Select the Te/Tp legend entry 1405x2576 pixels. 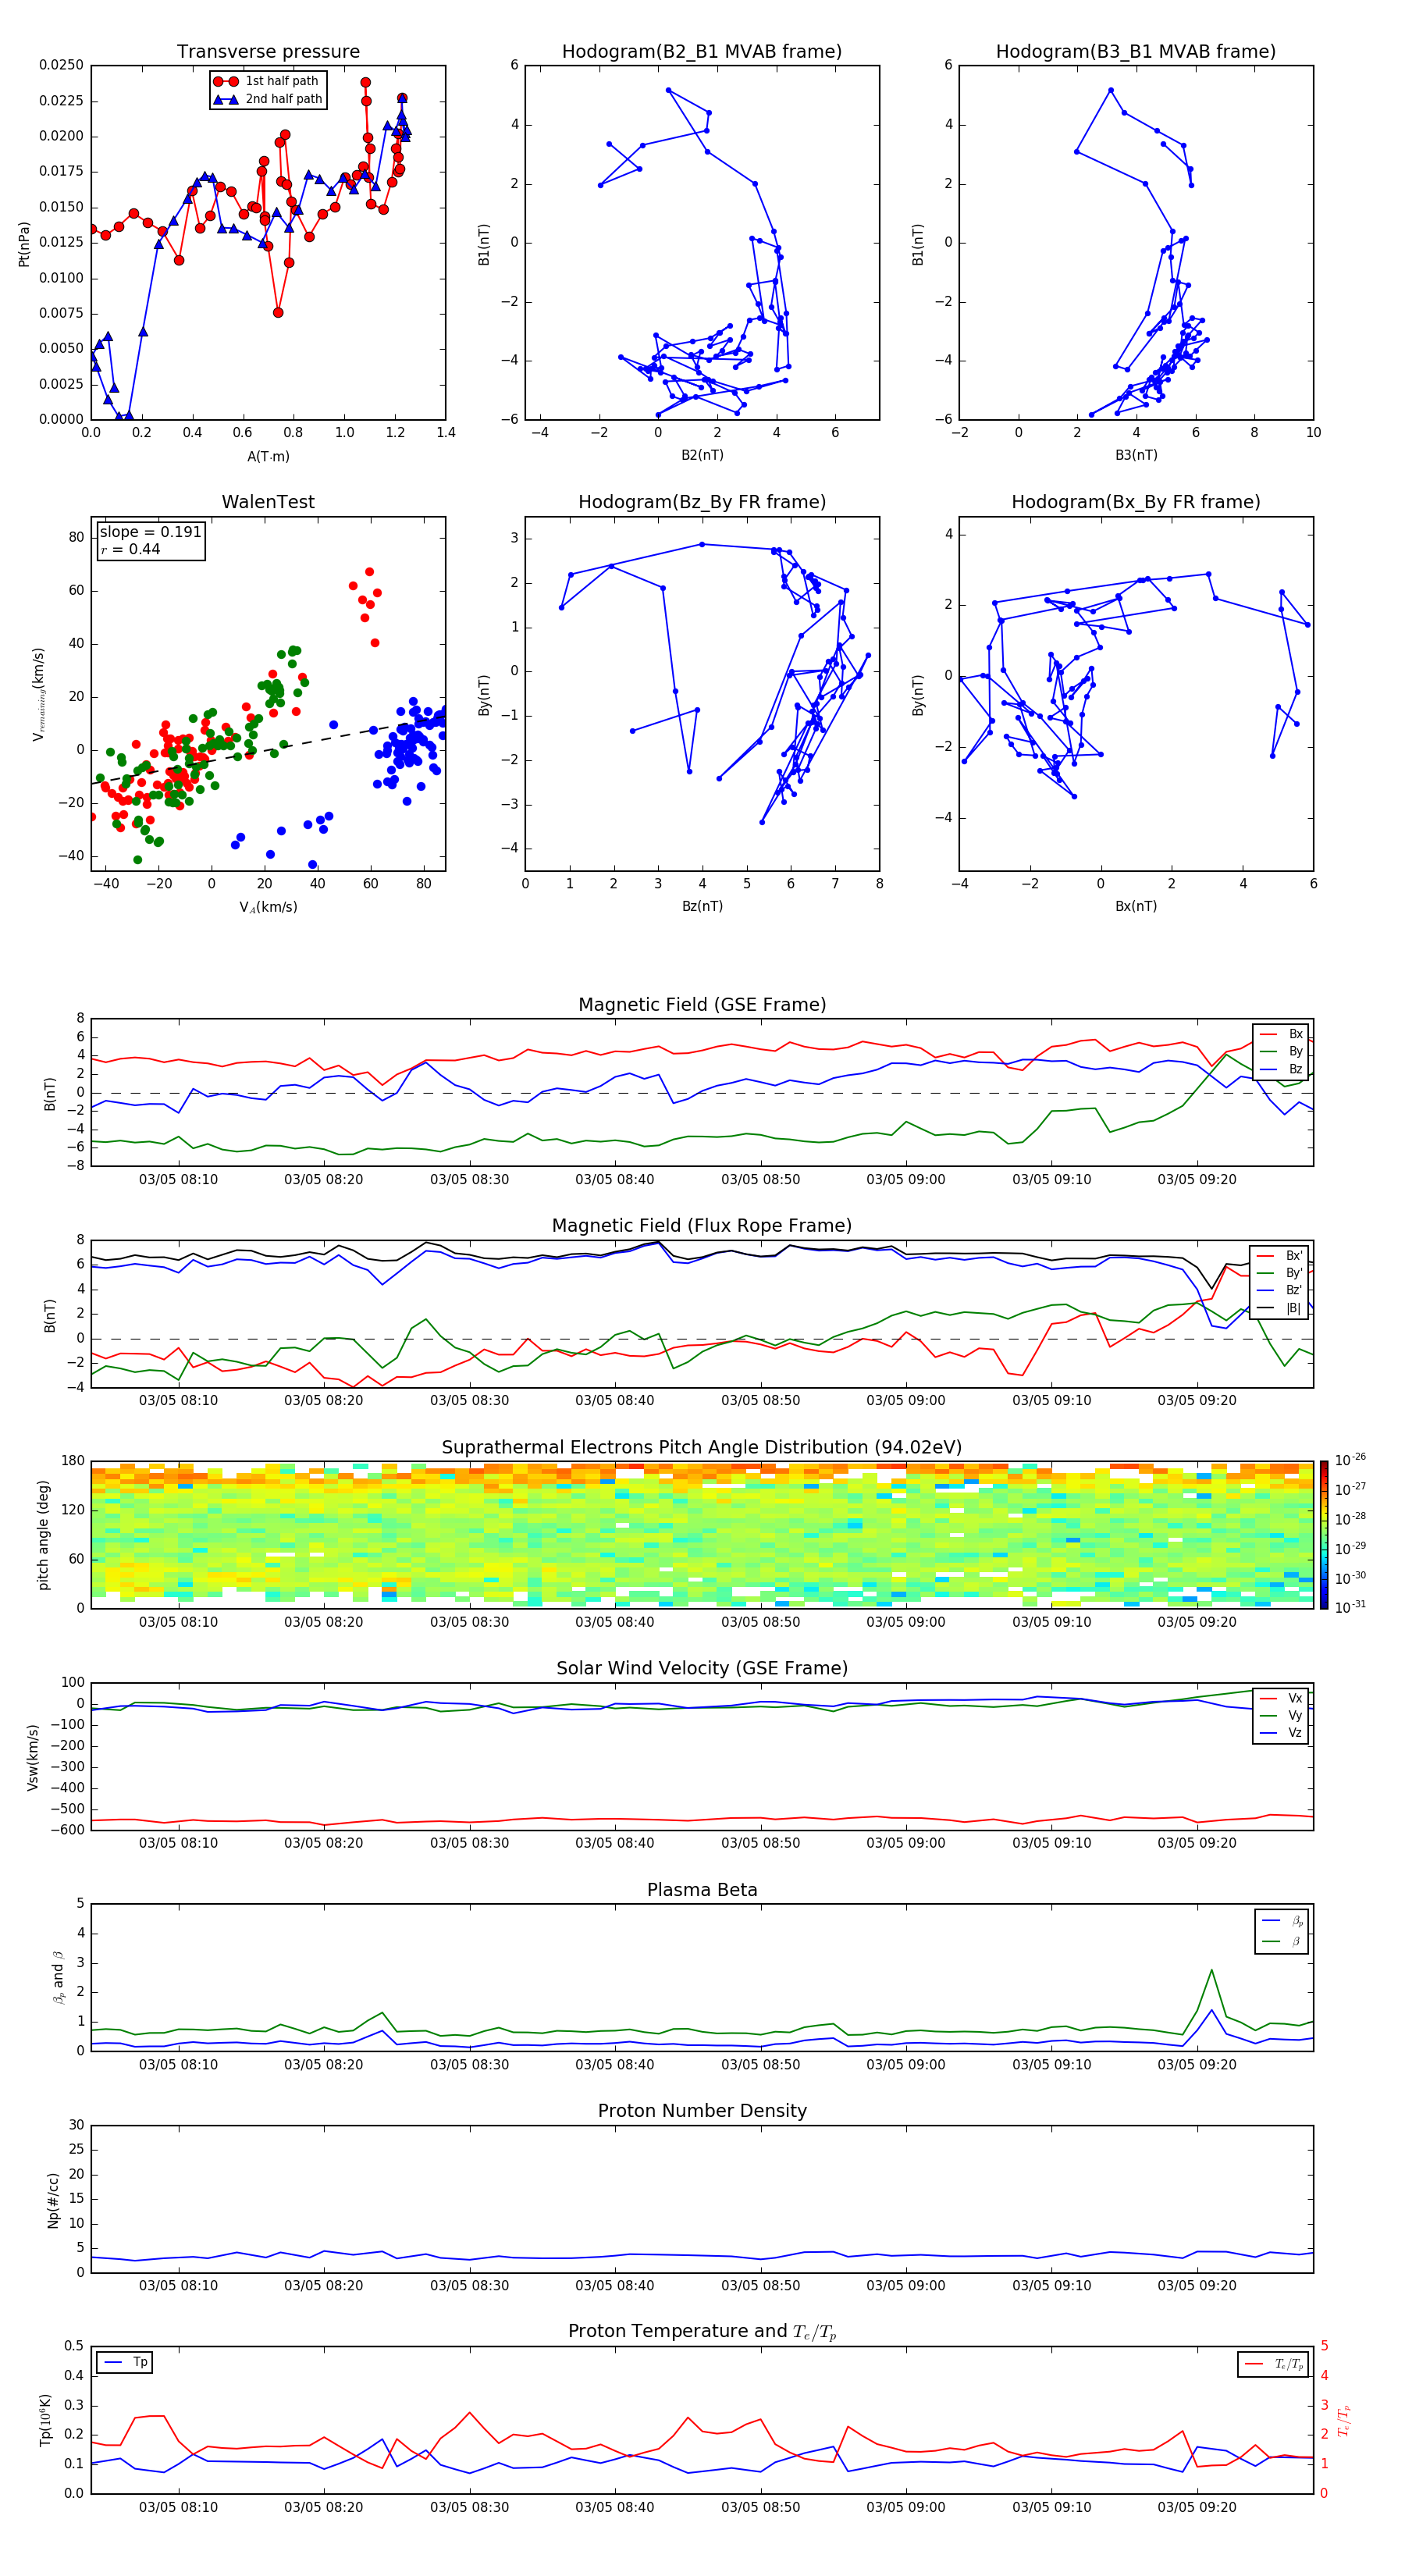1274,2364
